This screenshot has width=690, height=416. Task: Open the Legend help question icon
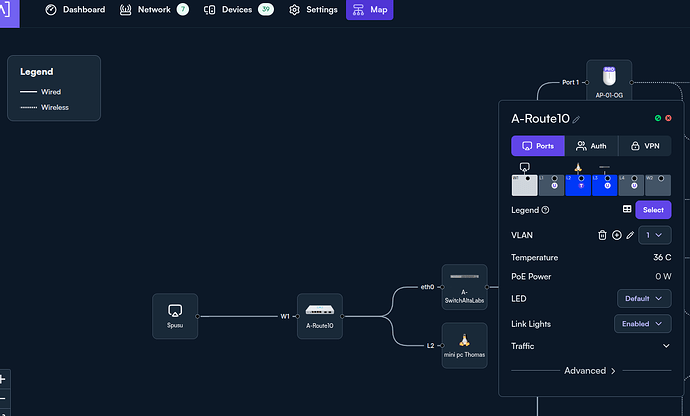coord(545,210)
